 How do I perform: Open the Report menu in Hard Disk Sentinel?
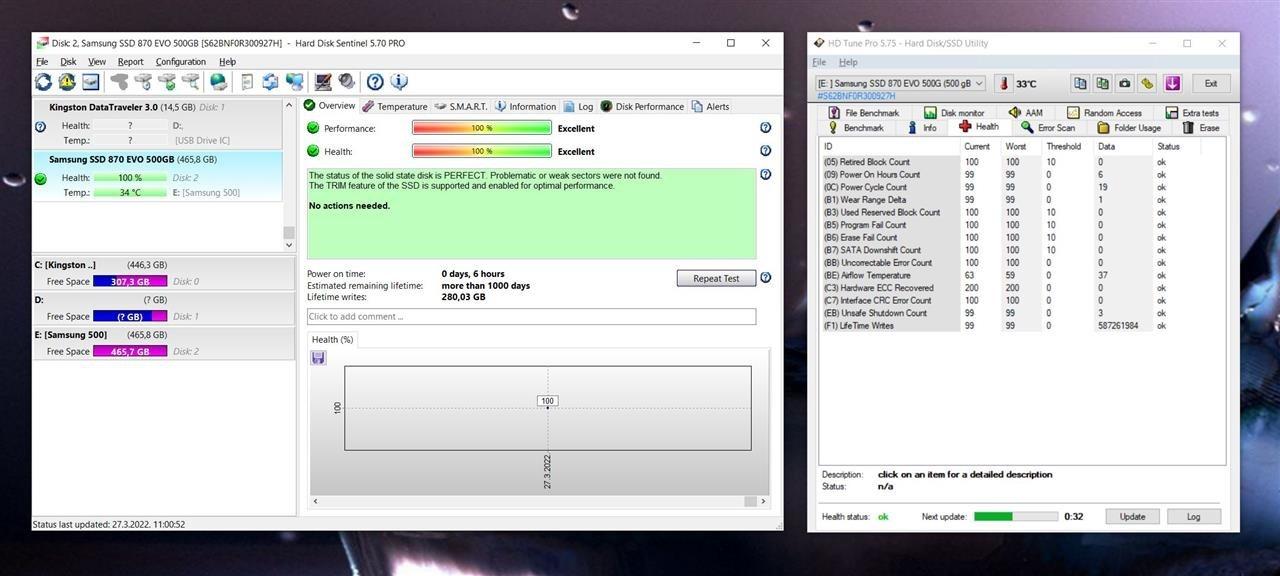130,62
